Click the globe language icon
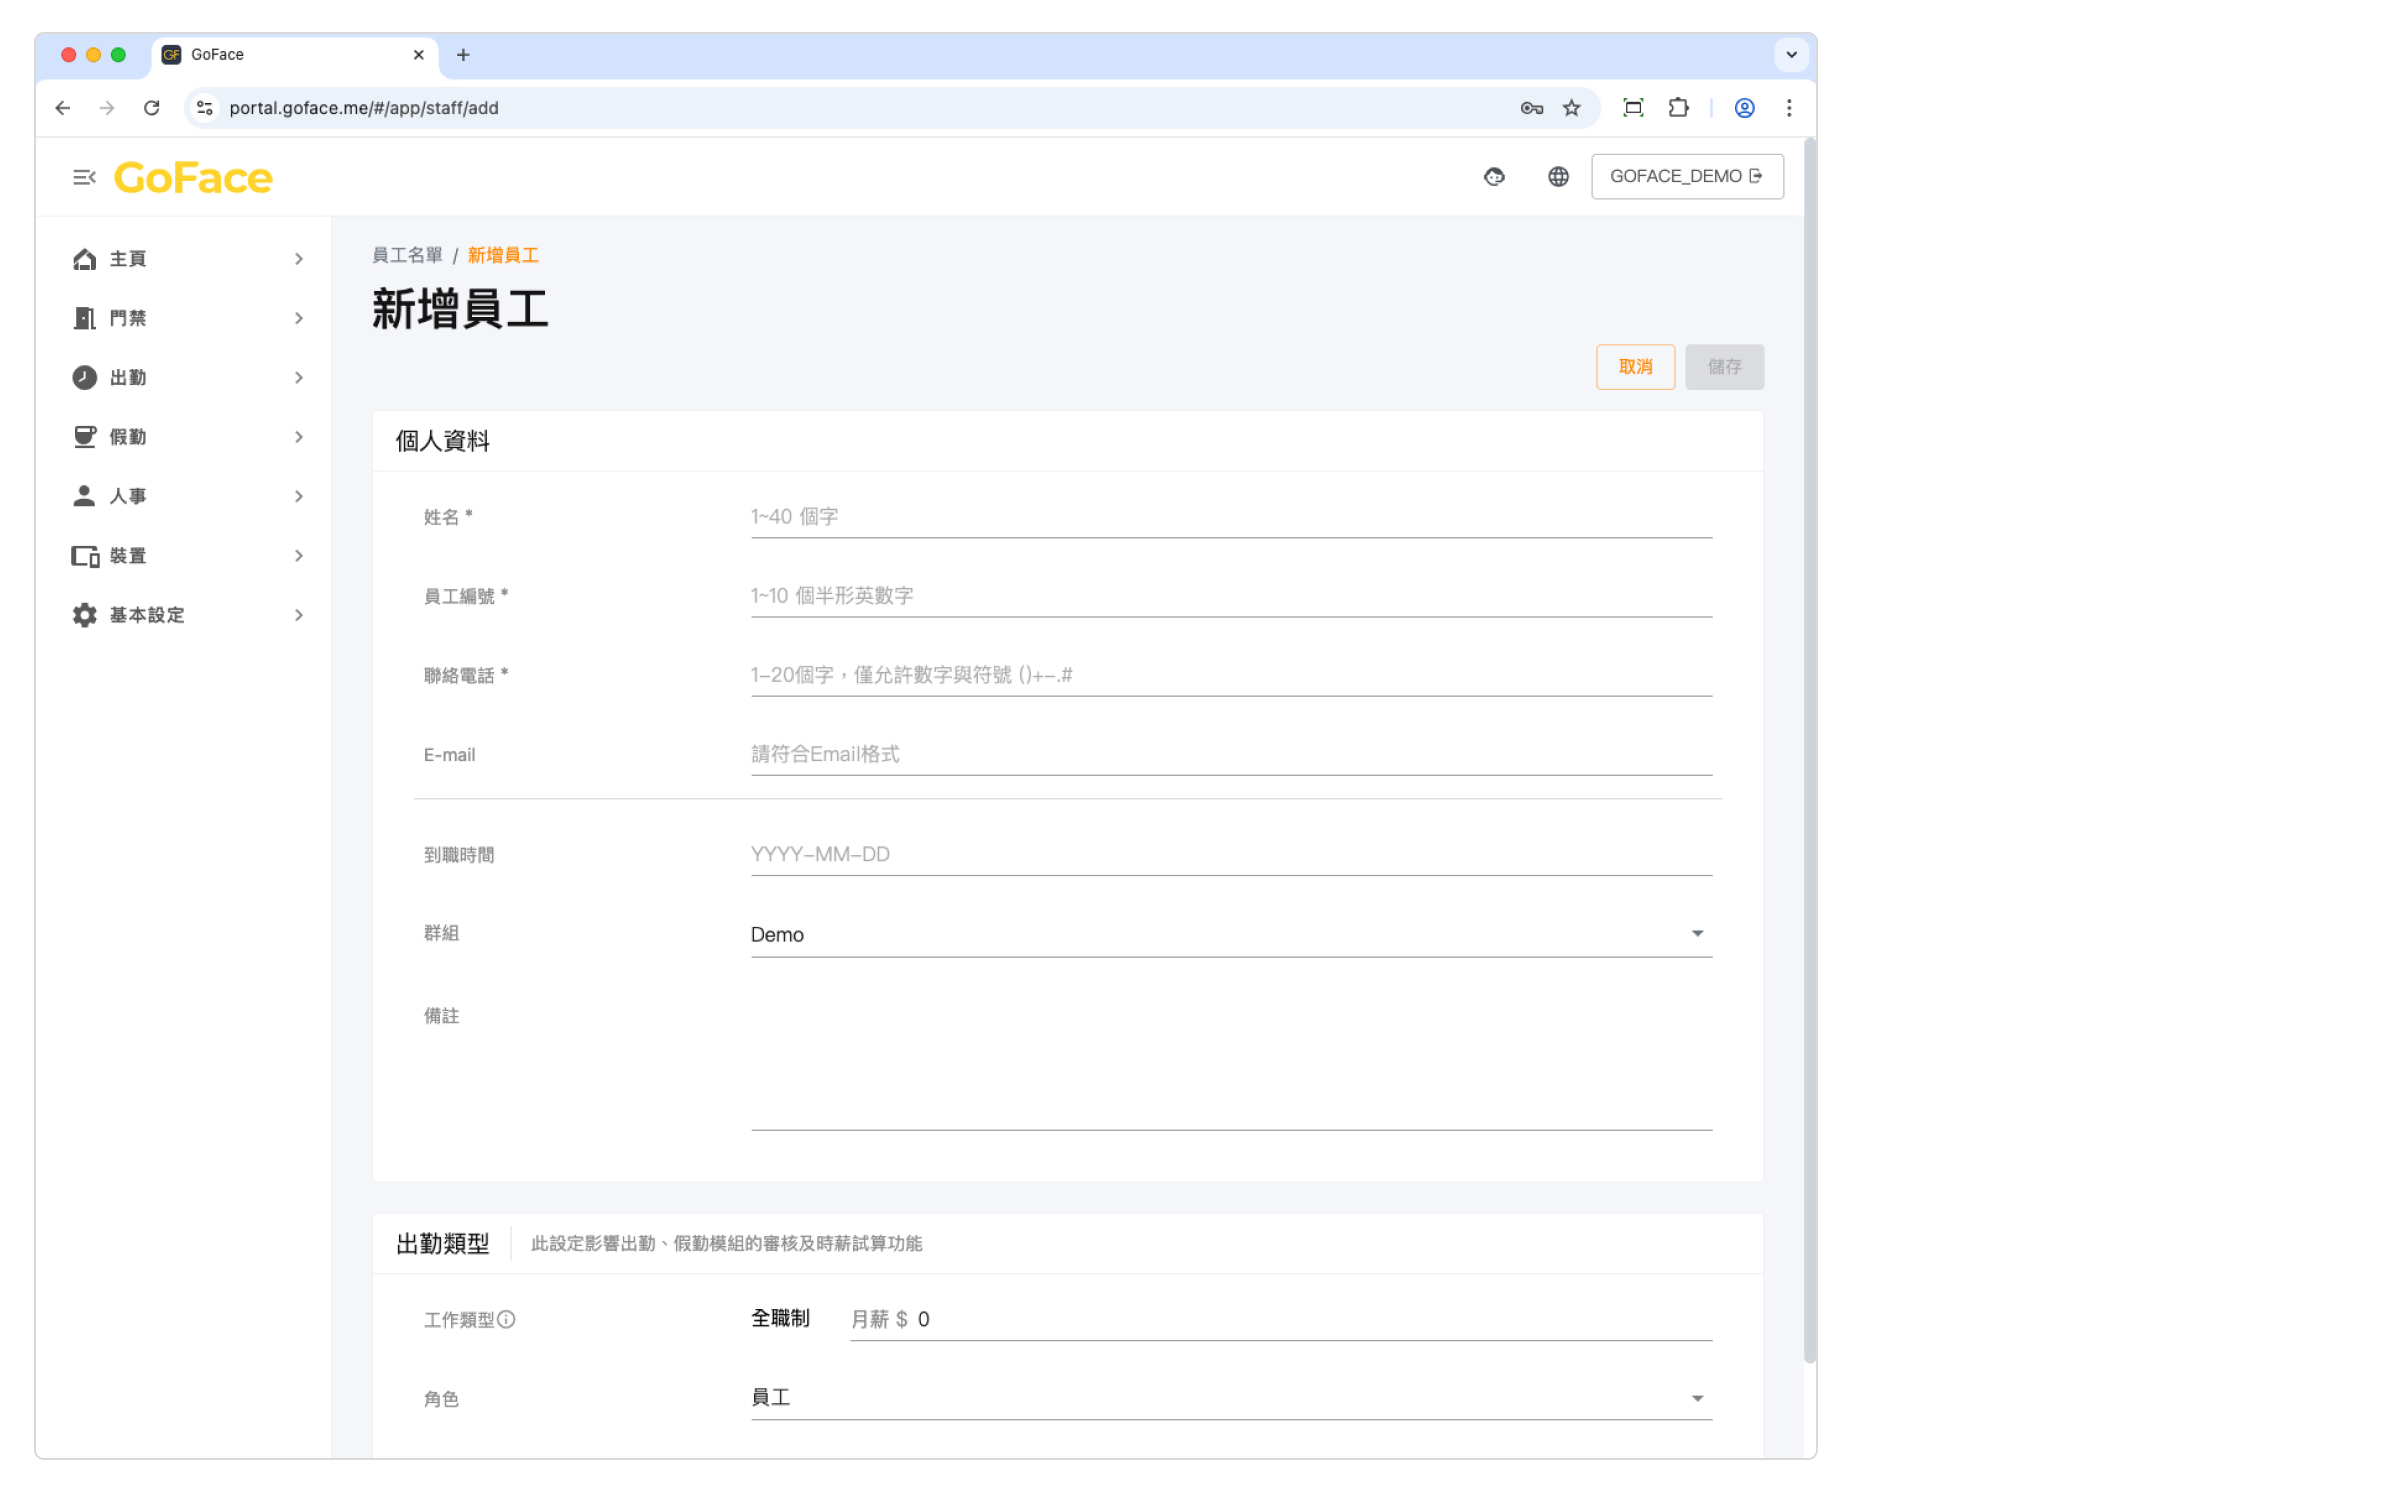Viewport: 2400px width, 1492px height. coord(1558,177)
